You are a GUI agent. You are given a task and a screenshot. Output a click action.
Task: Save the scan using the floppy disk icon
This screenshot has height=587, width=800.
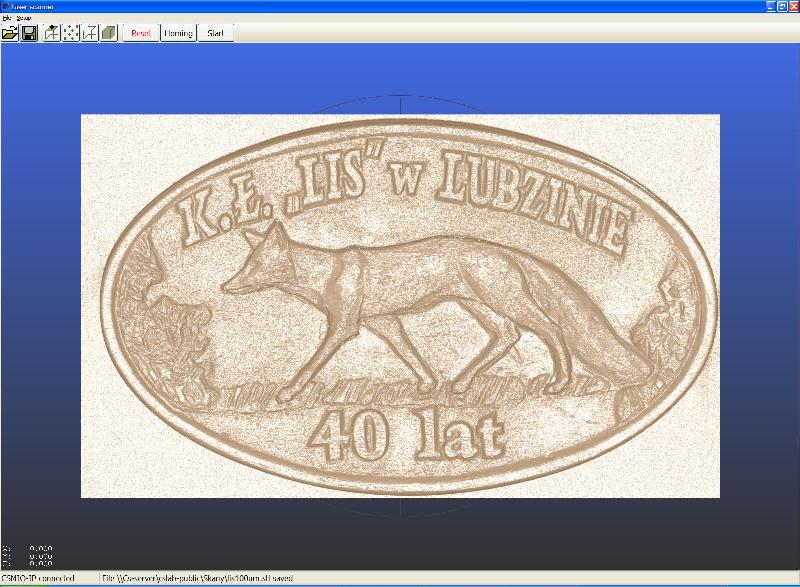click(29, 33)
